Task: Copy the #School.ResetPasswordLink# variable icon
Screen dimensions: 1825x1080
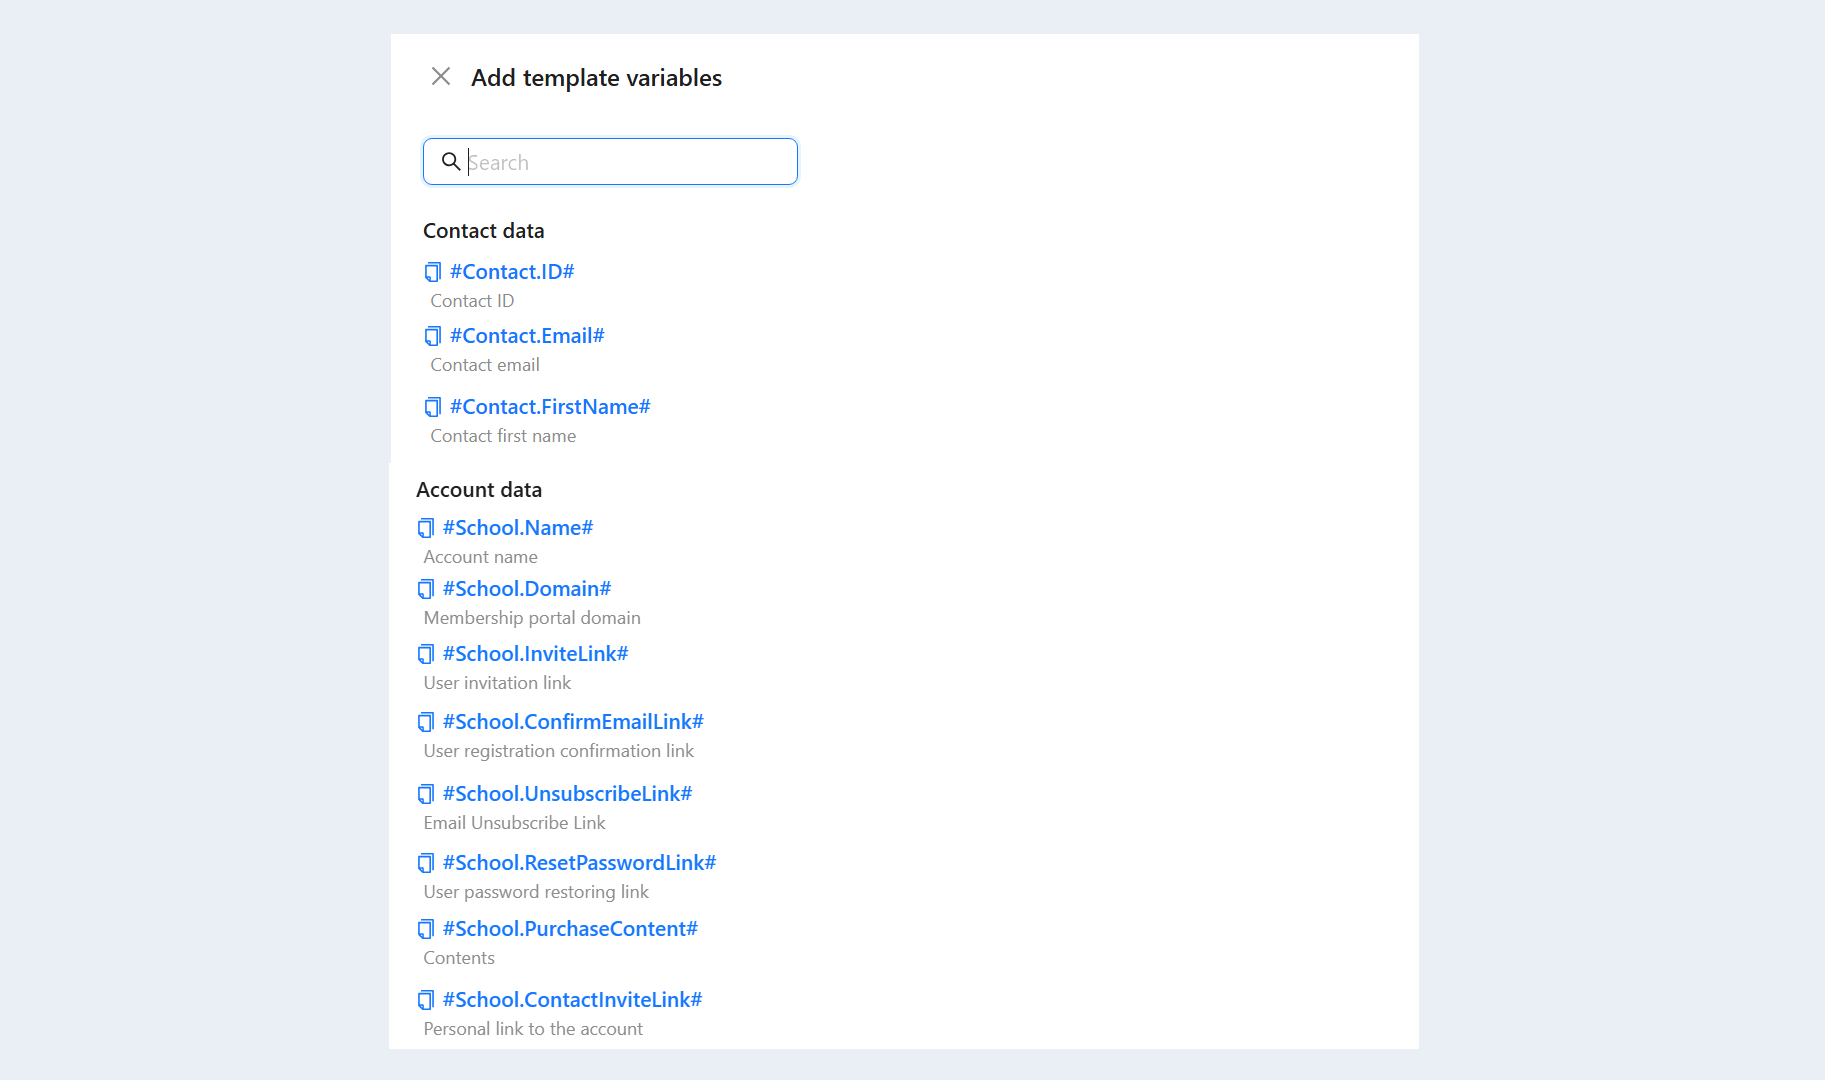Action: pos(425,863)
